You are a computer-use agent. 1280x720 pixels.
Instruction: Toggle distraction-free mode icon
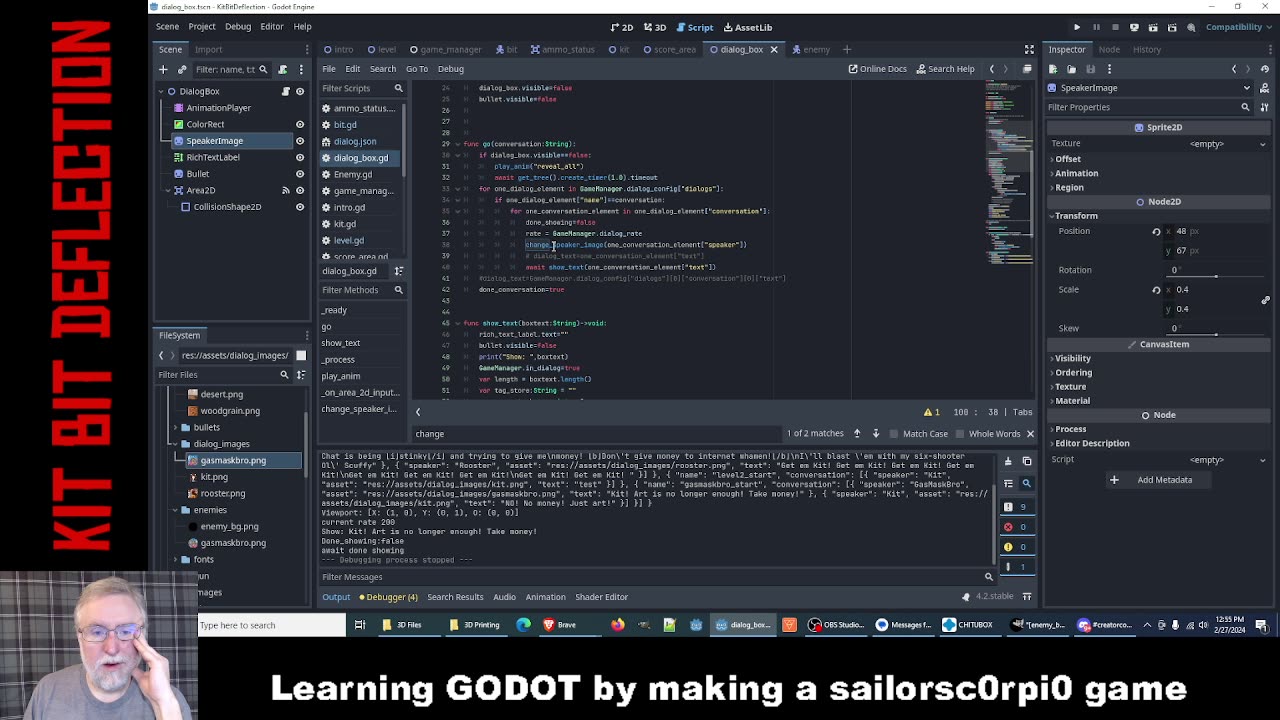click(1029, 49)
